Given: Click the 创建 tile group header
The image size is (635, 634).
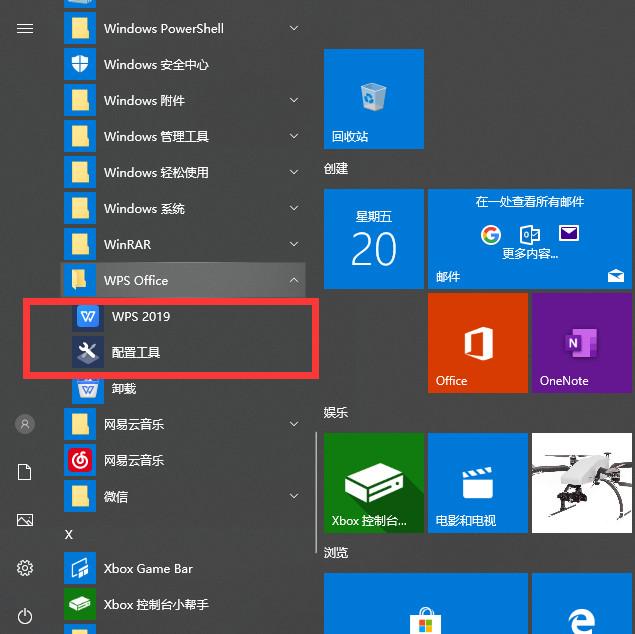Looking at the screenshot, I should (336, 168).
